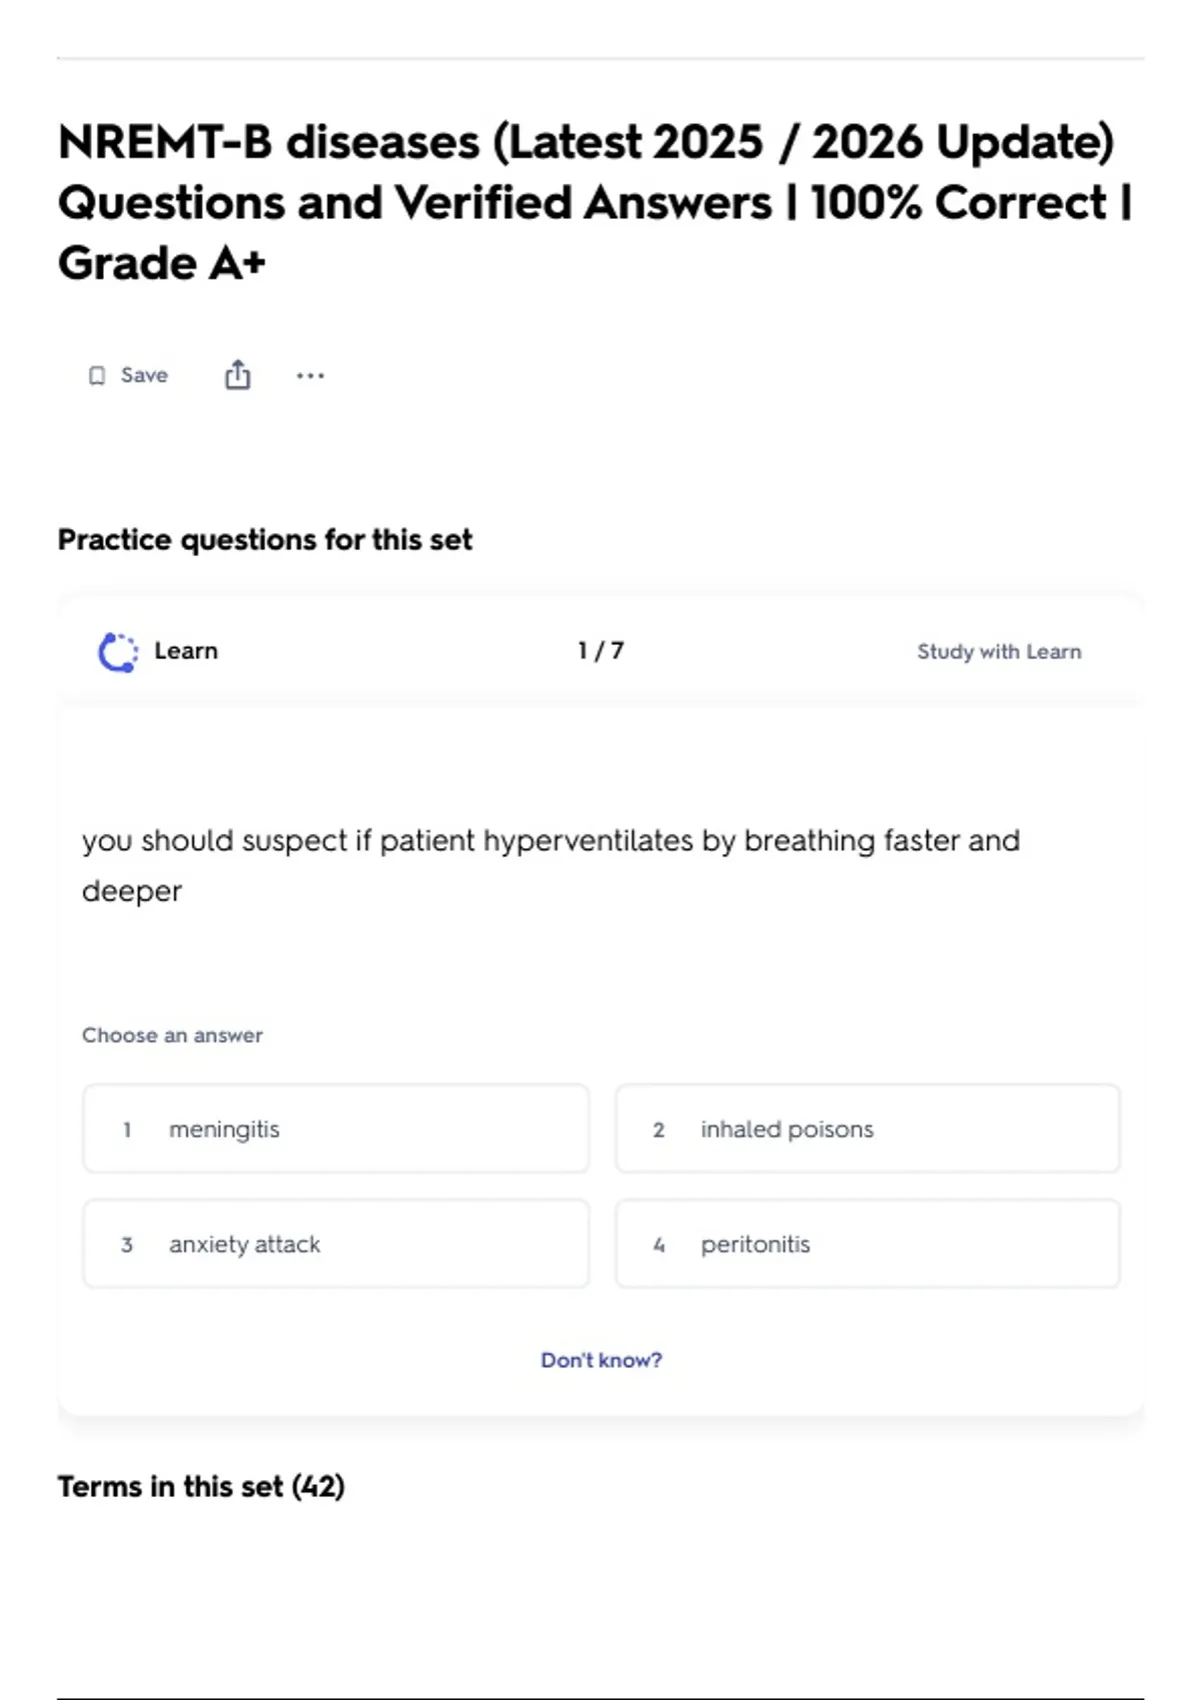Click the hyperventilates question prompt text

551,865
